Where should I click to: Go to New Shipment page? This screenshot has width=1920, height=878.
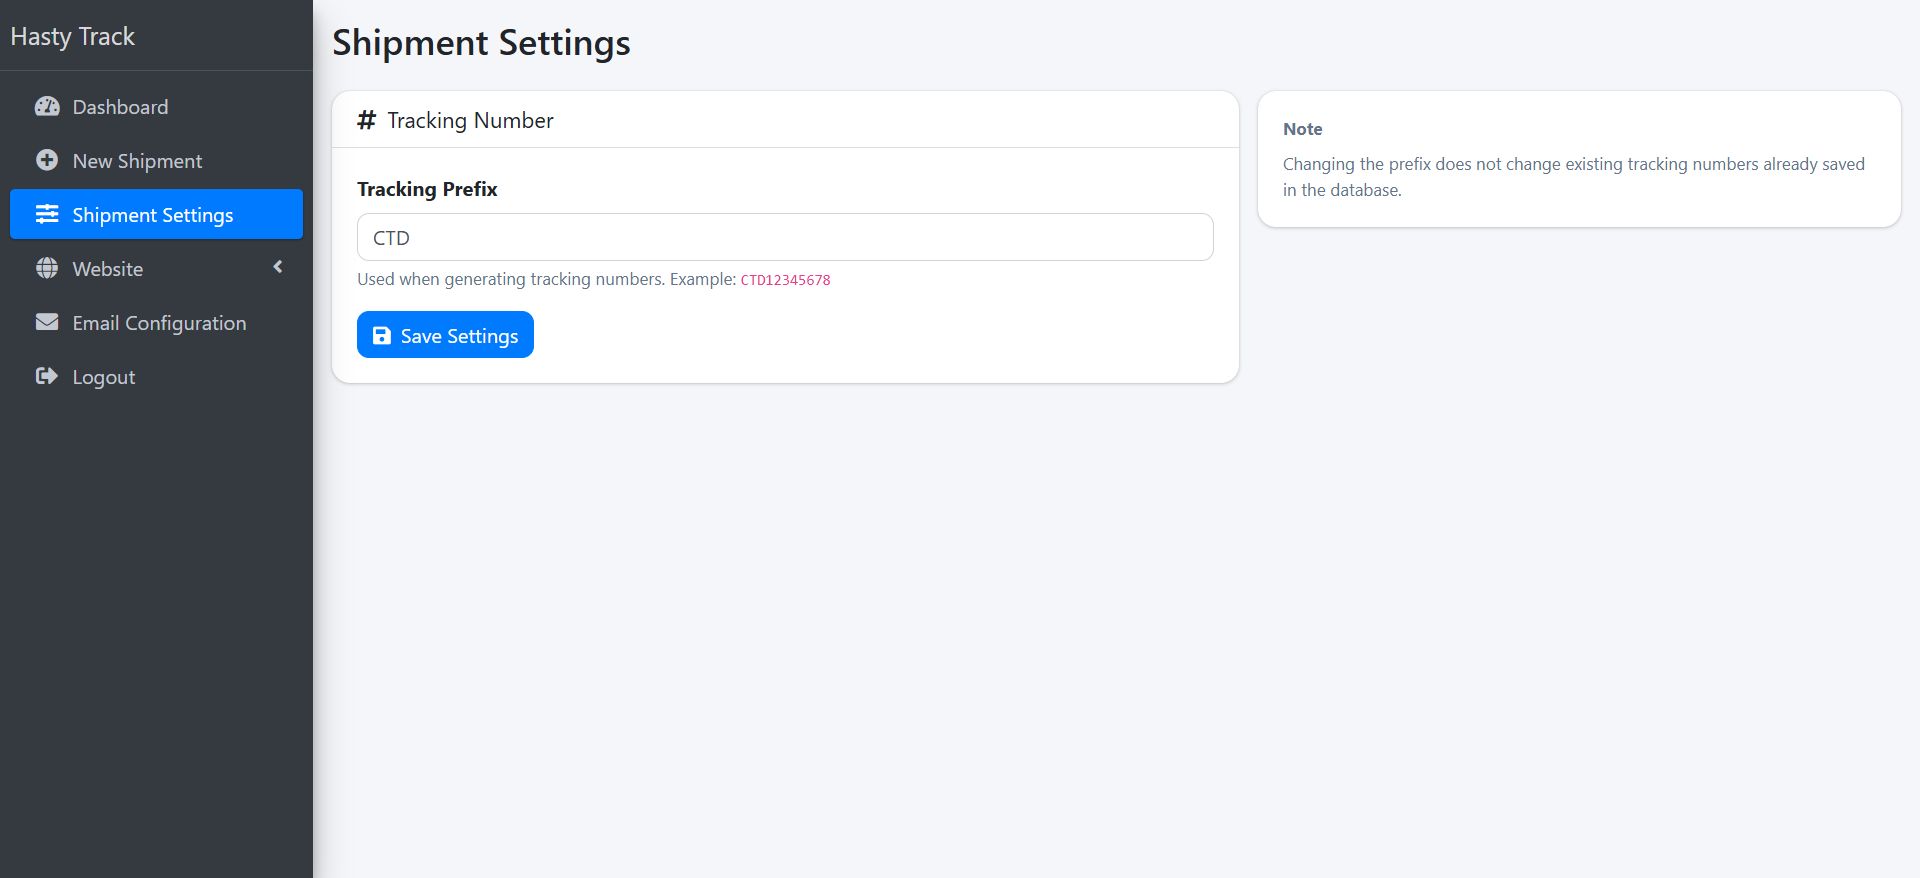click(x=137, y=161)
